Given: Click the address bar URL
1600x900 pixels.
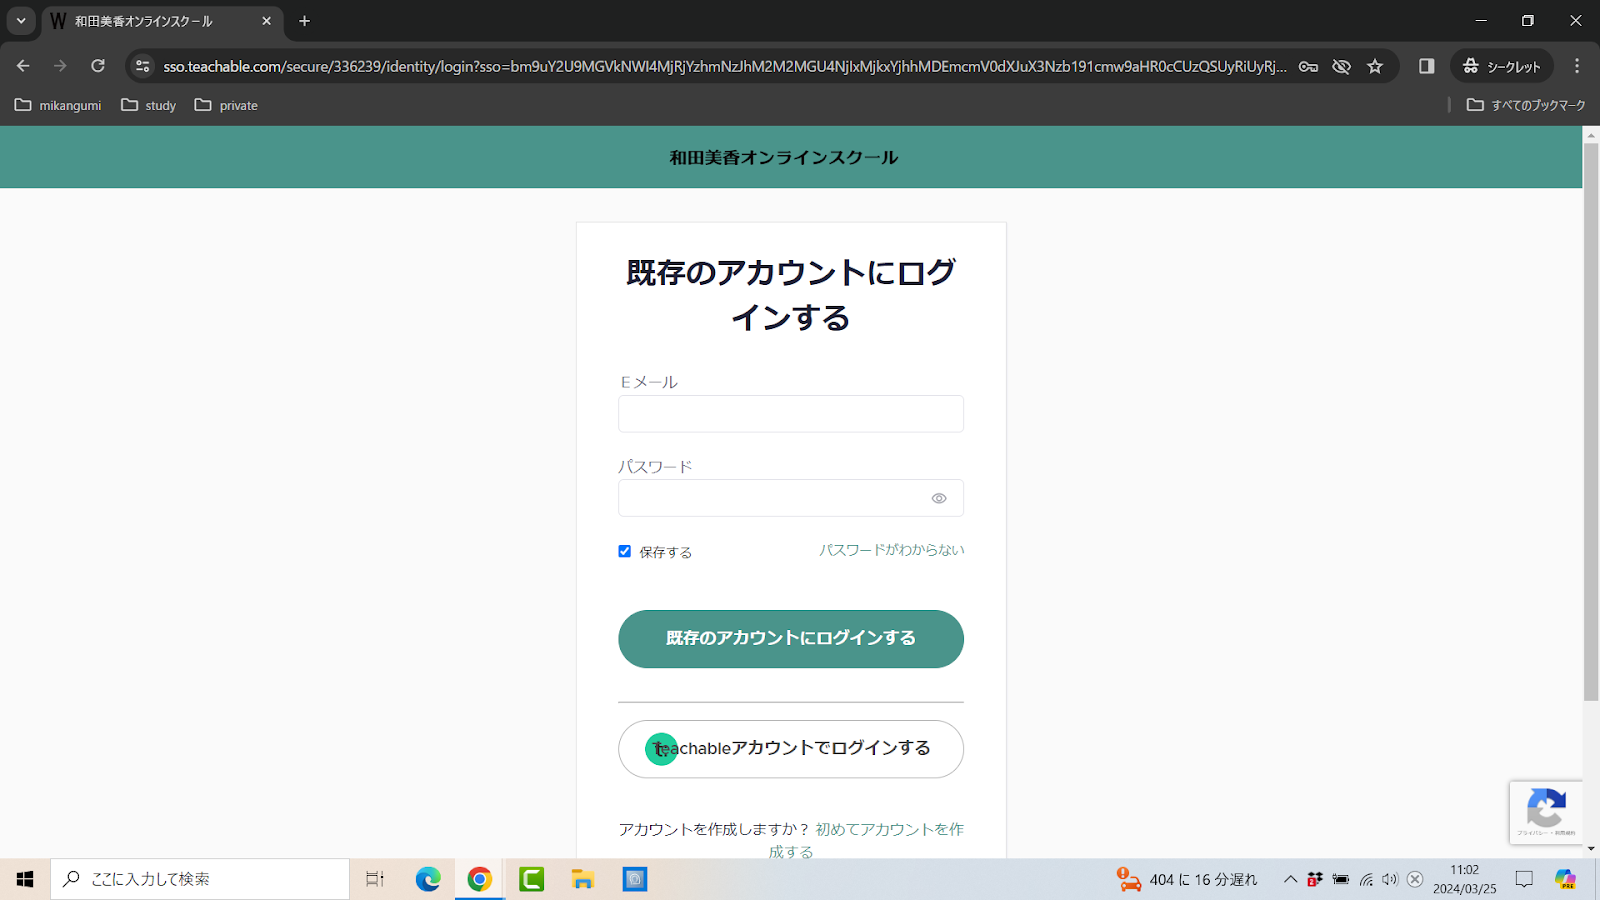Looking at the screenshot, I should 725,66.
